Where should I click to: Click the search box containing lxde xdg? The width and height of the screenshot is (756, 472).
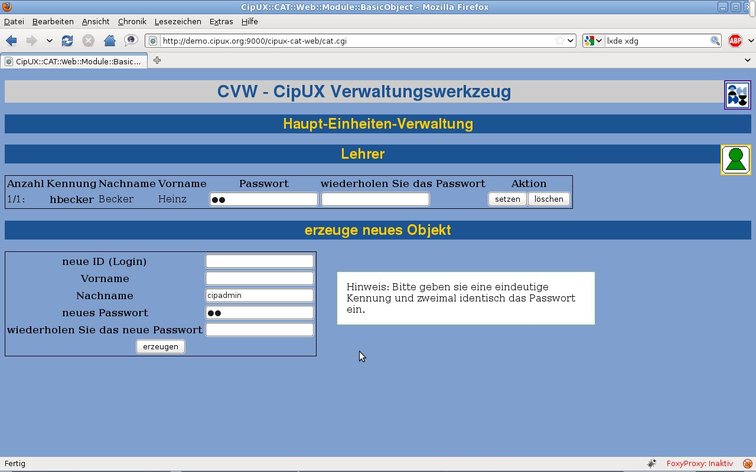click(x=657, y=41)
